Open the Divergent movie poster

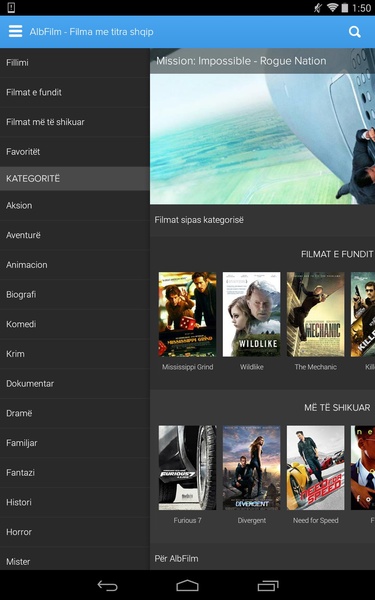click(251, 468)
